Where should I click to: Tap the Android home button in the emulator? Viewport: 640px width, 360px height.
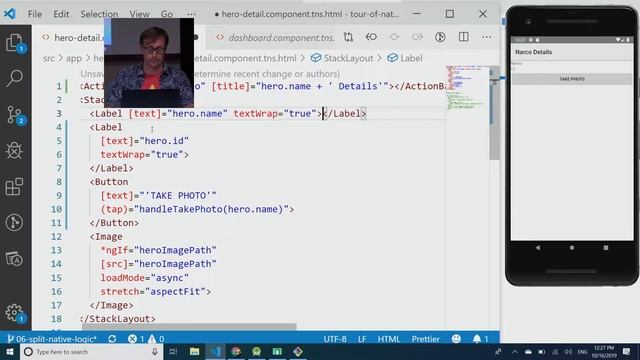pos(572,248)
